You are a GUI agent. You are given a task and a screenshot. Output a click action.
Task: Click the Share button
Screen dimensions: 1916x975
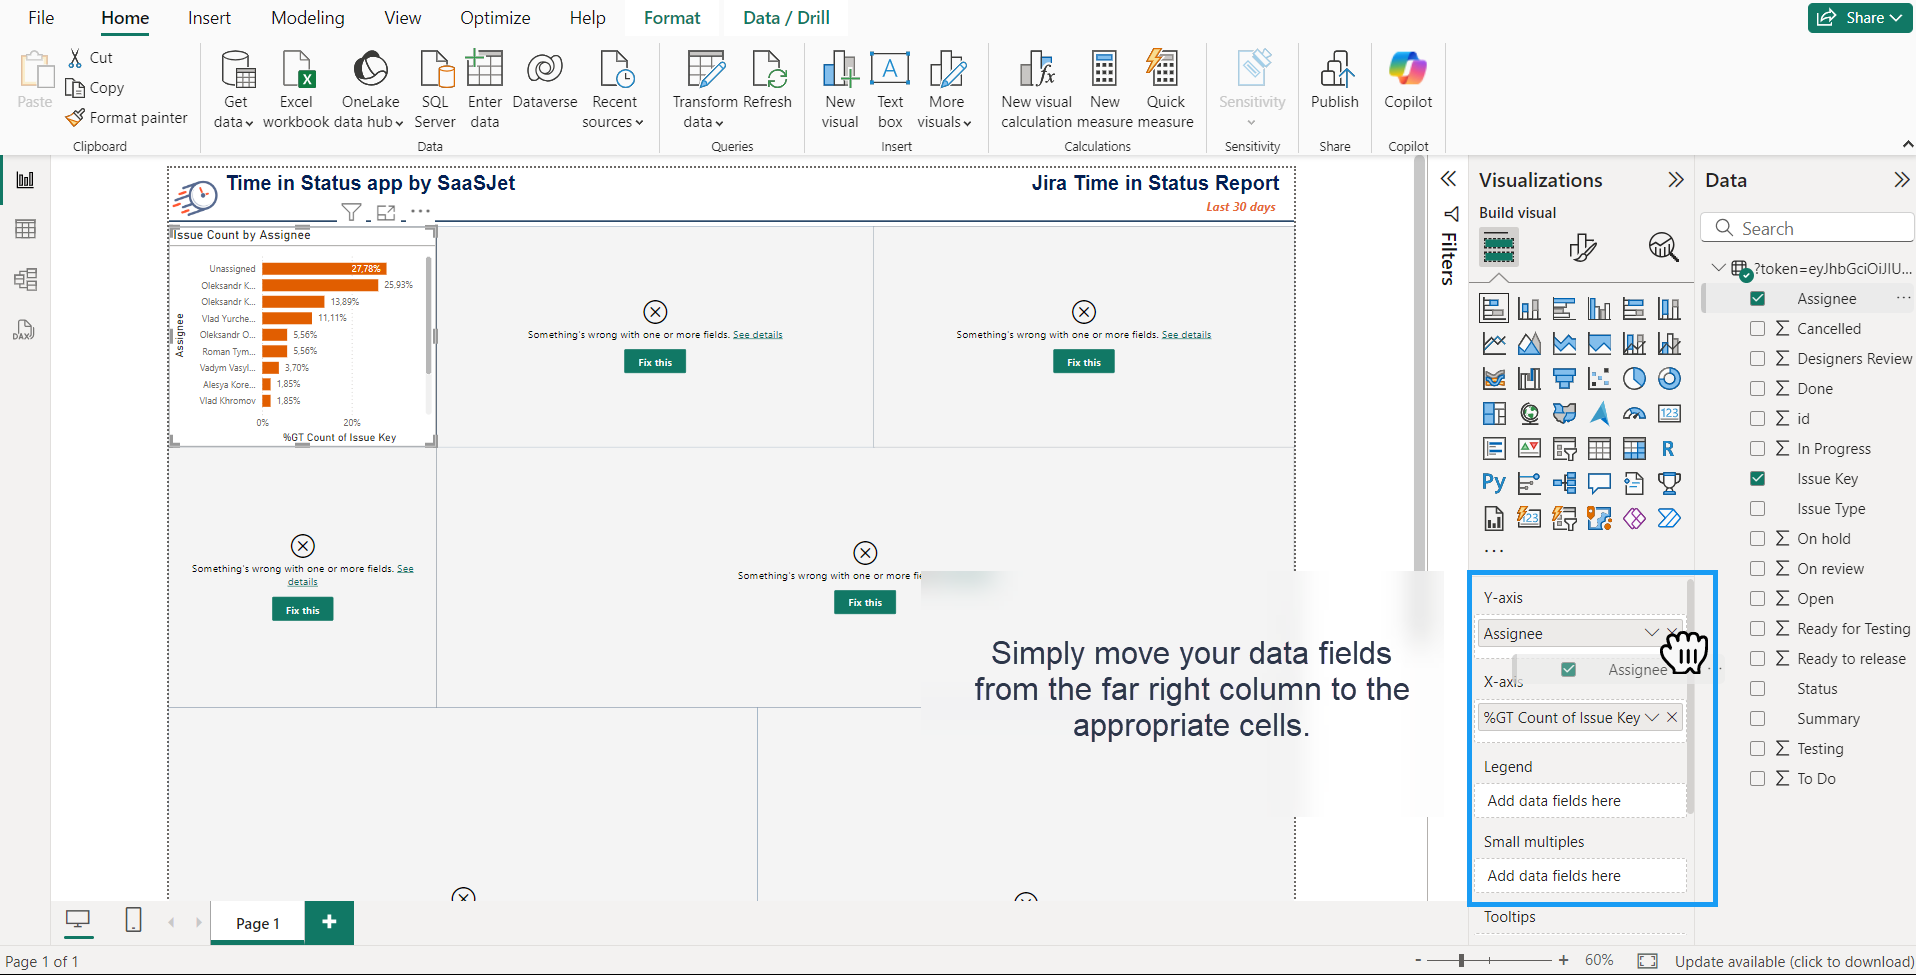point(1859,18)
